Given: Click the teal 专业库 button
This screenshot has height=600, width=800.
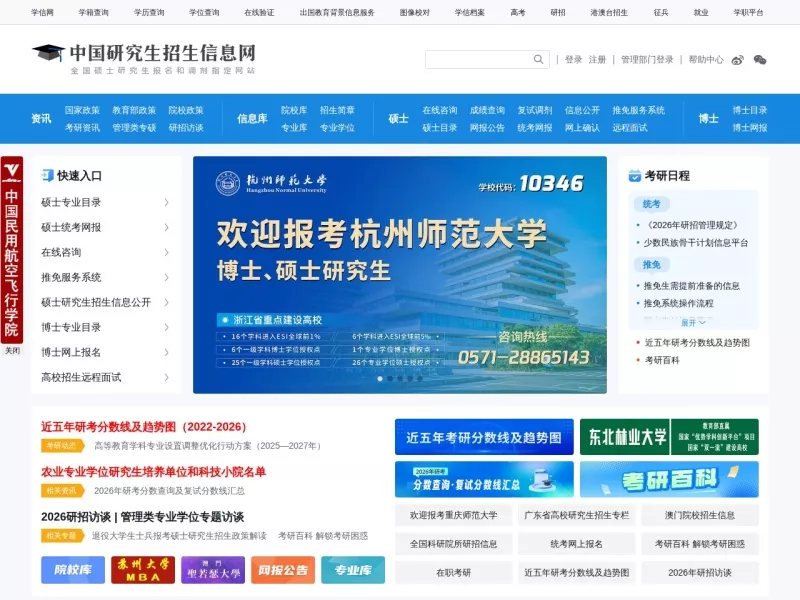Looking at the screenshot, I should pyautogui.click(x=353, y=570).
